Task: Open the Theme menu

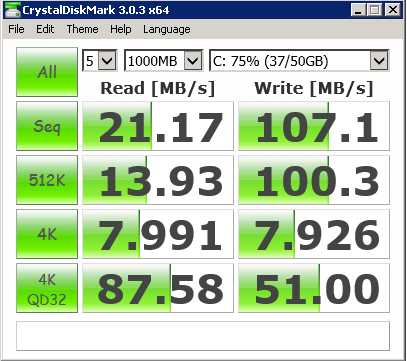Action: pos(82,29)
